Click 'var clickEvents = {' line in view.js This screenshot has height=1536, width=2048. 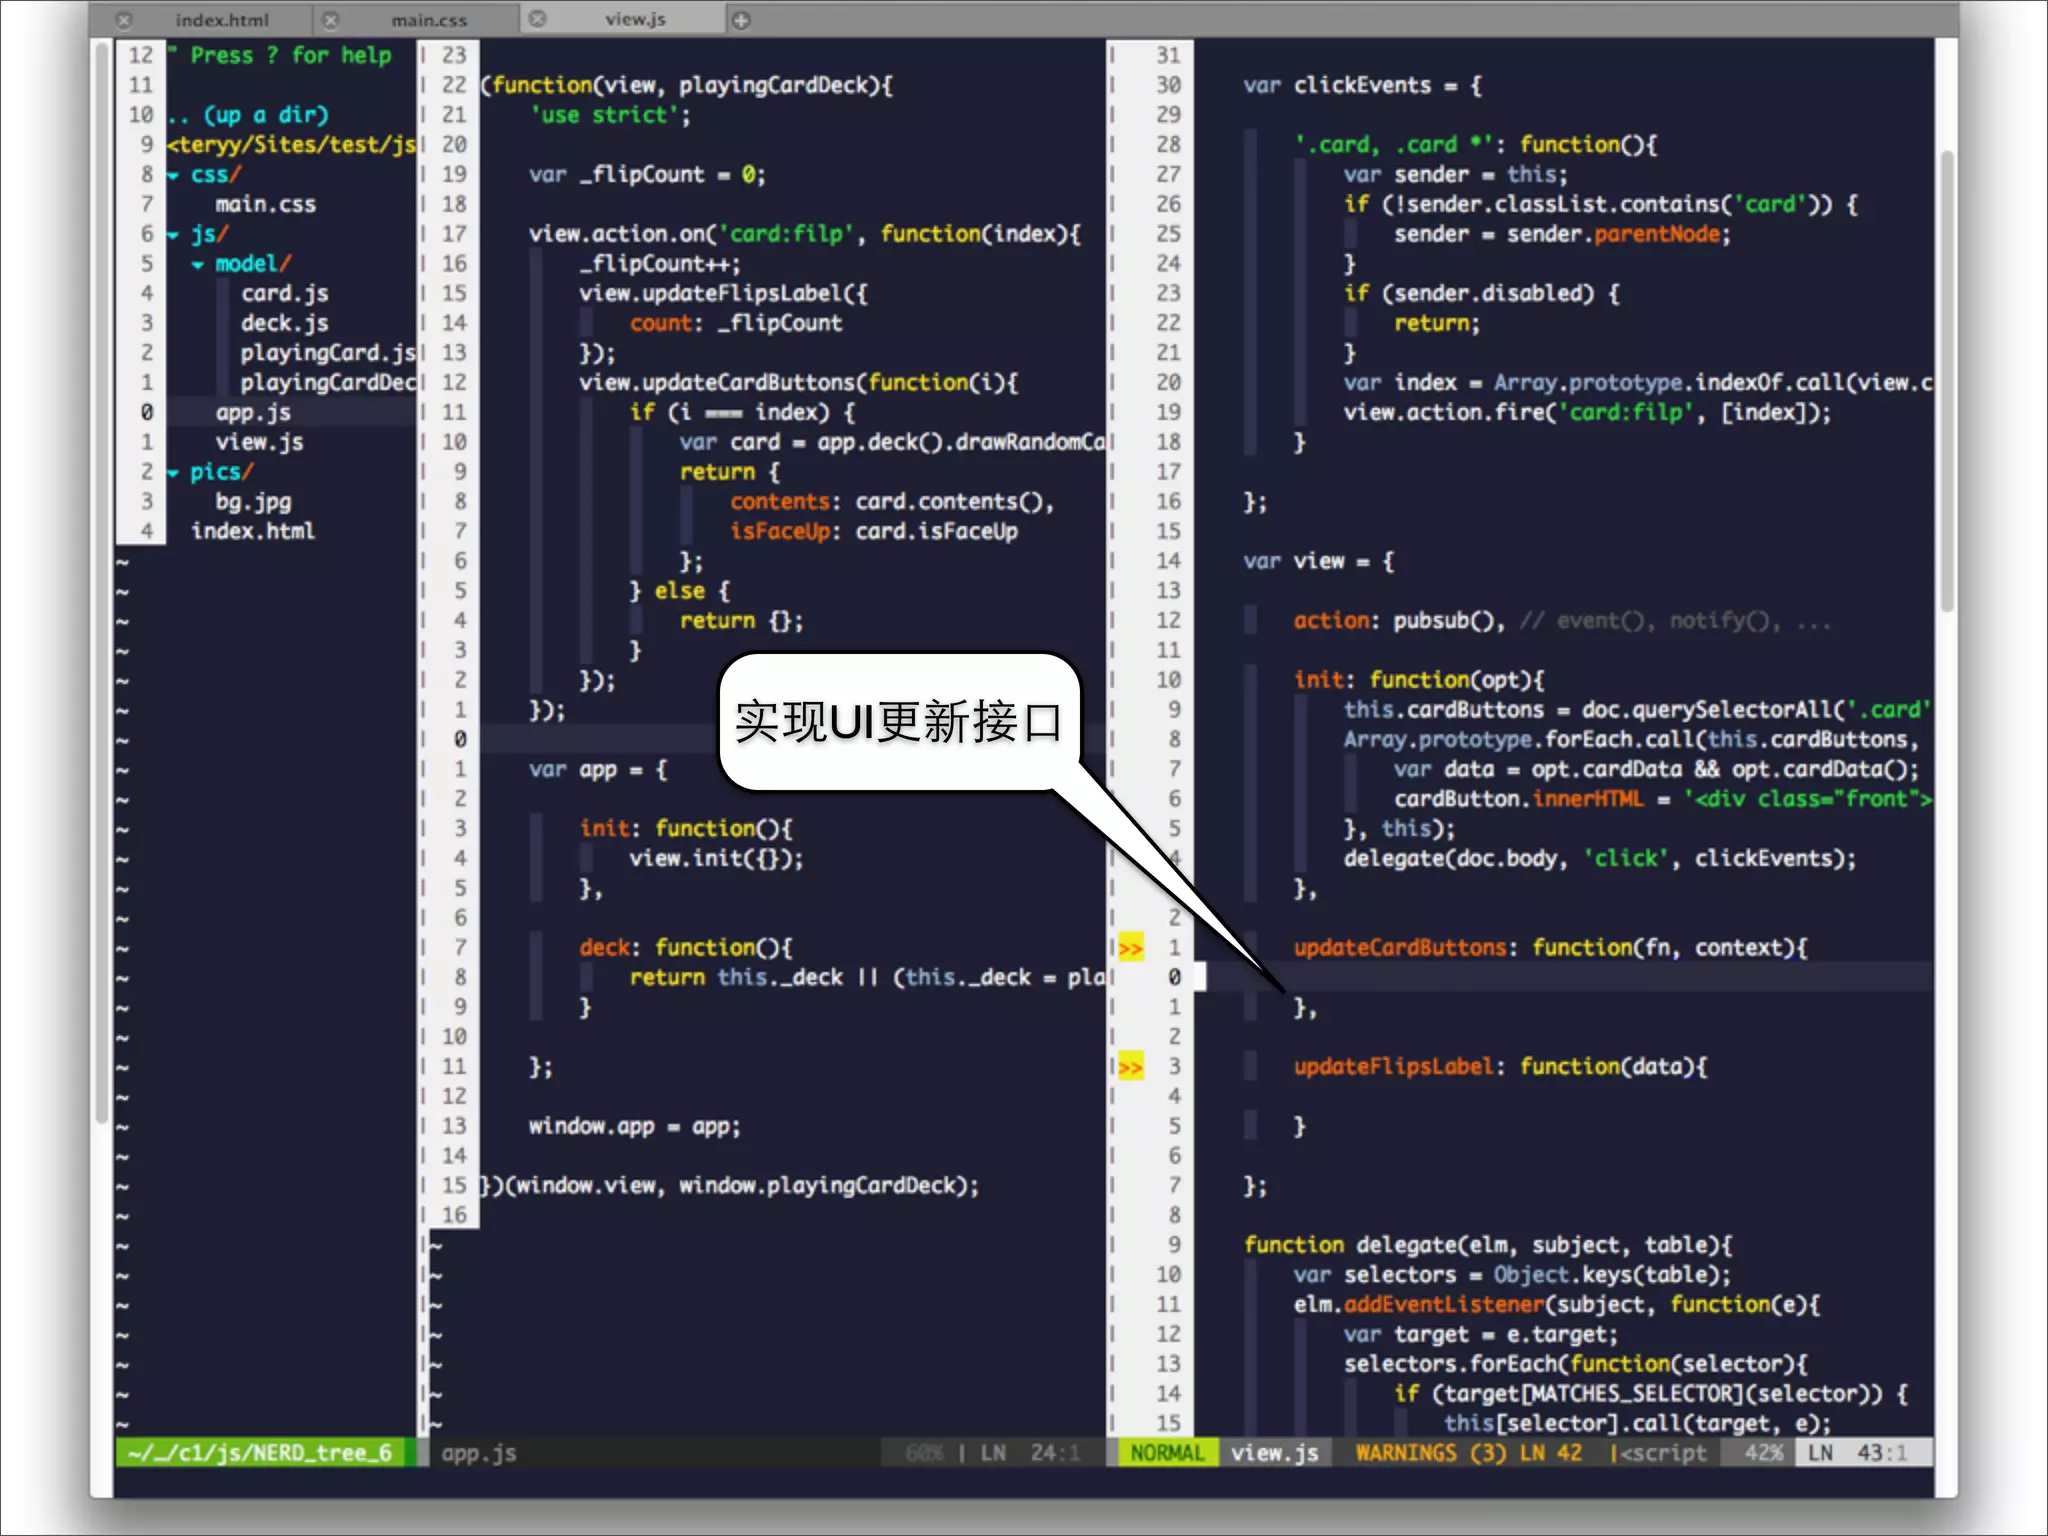[x=1362, y=85]
